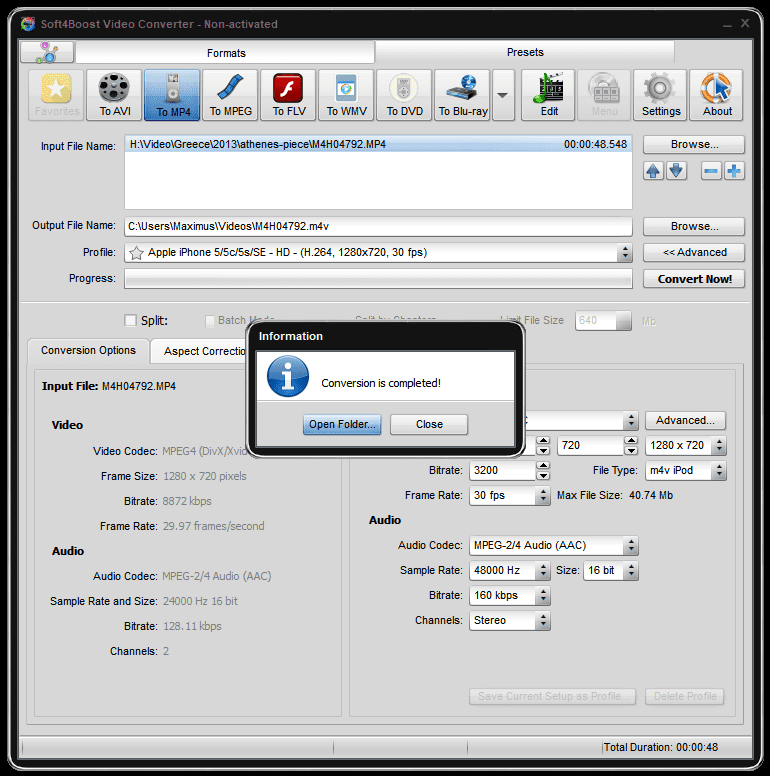Click the Total Duration status text

coord(661,747)
